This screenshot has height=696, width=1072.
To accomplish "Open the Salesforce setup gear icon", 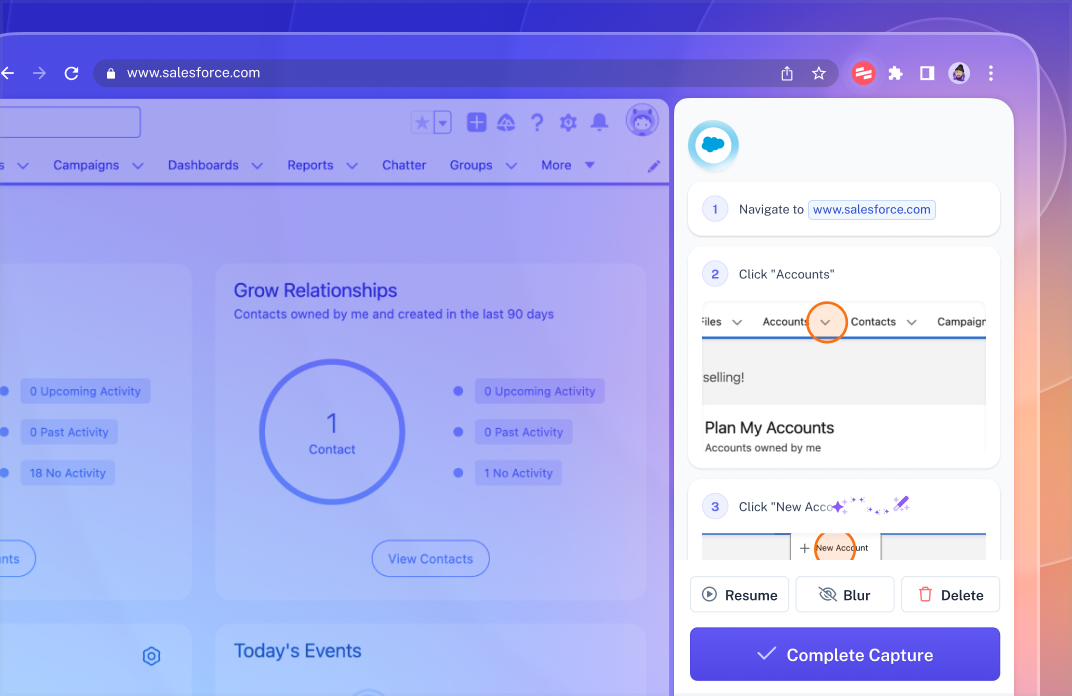I will pyautogui.click(x=568, y=123).
